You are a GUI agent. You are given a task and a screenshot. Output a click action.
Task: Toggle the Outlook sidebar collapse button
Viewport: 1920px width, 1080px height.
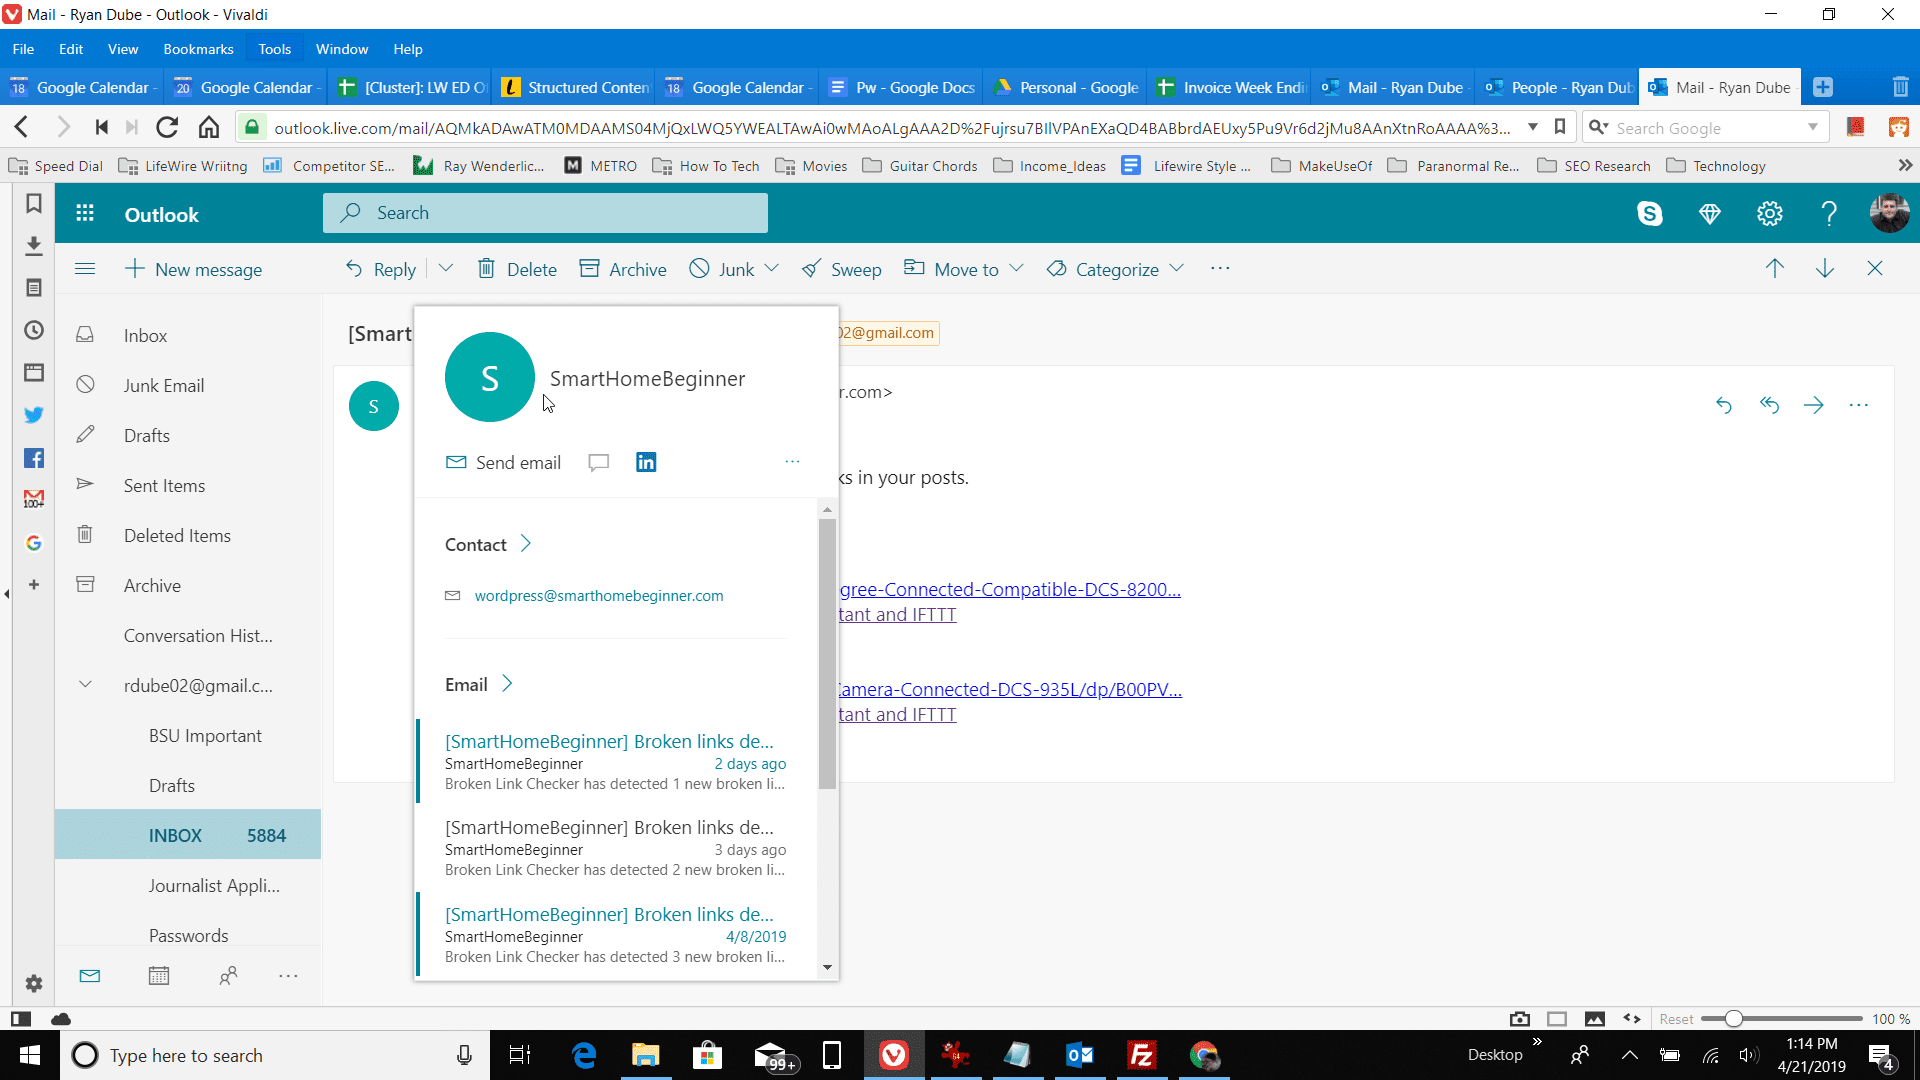(x=84, y=269)
